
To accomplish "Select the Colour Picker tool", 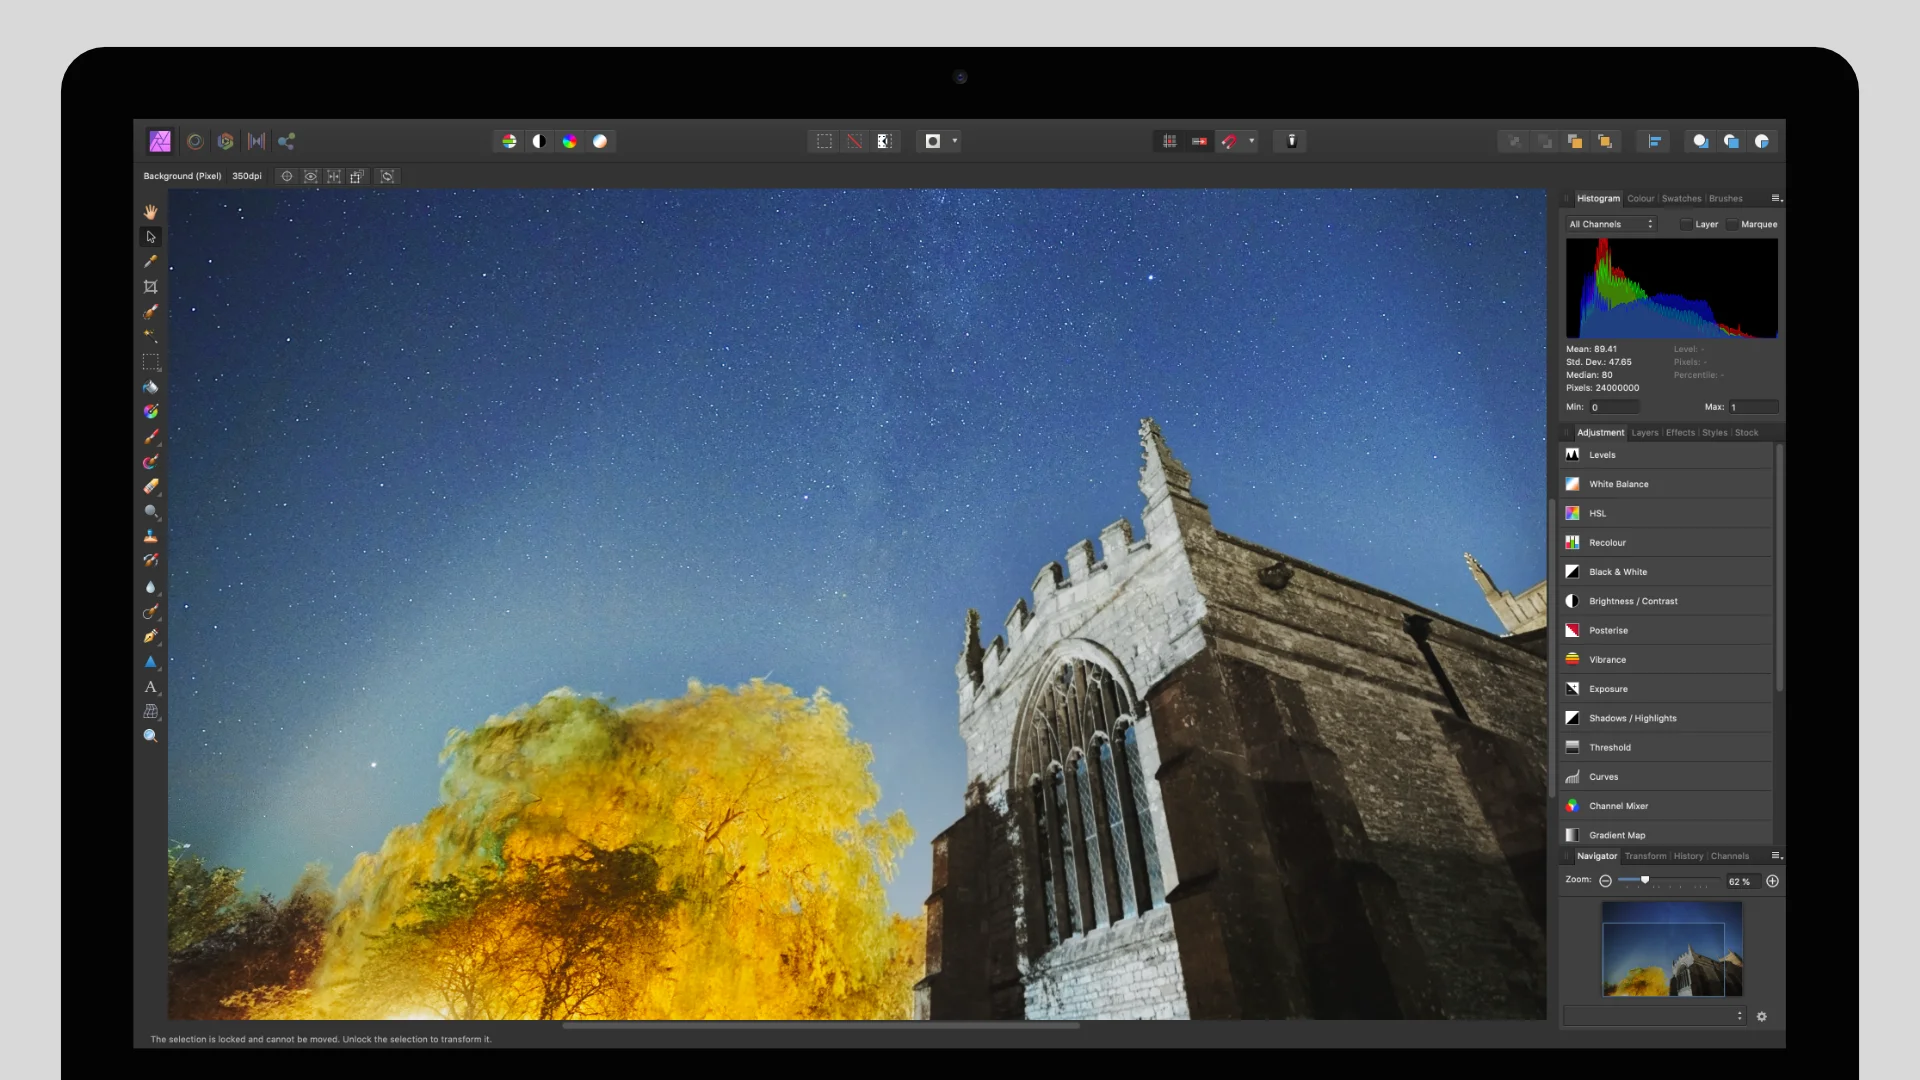I will pyautogui.click(x=150, y=262).
